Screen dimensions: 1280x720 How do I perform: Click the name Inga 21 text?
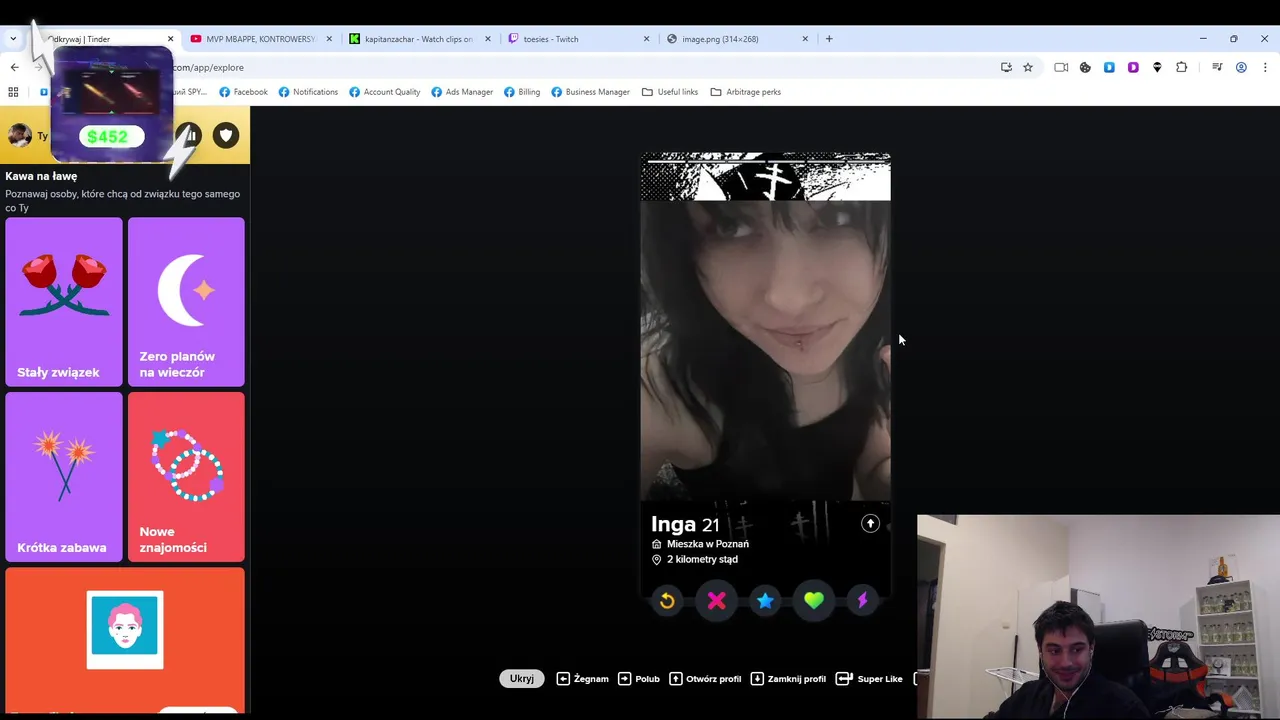pos(685,525)
